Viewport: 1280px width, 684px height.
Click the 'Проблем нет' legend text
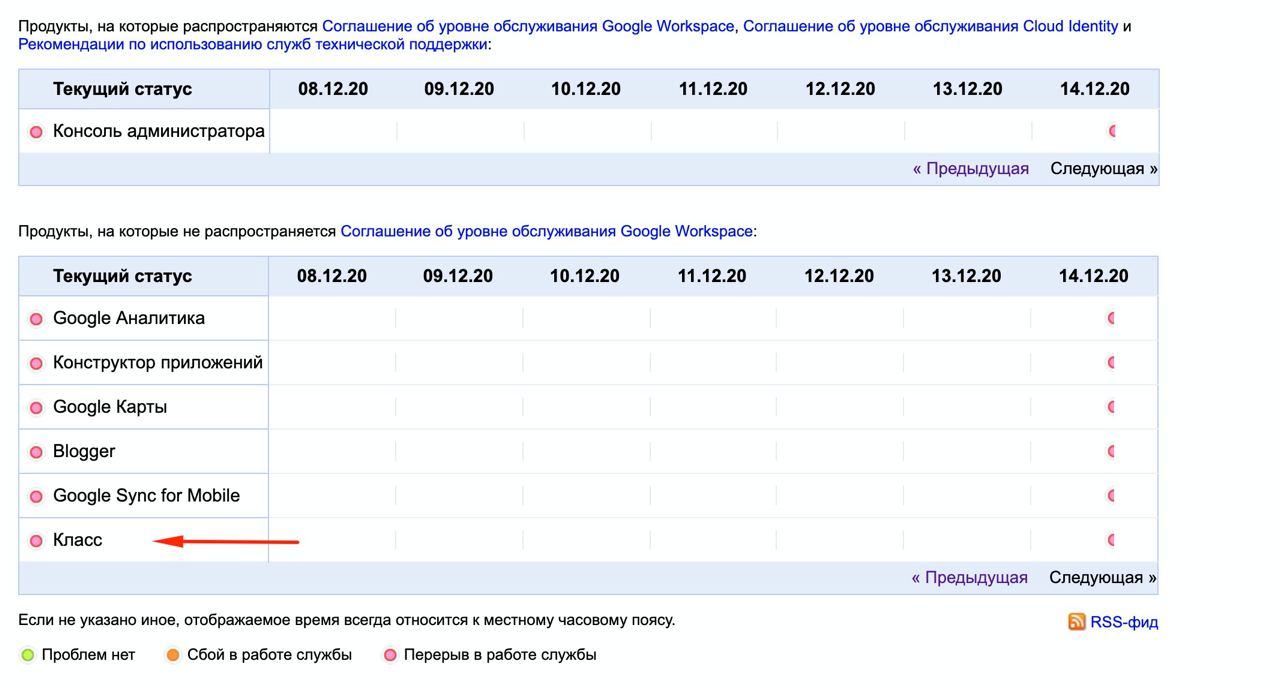point(88,656)
